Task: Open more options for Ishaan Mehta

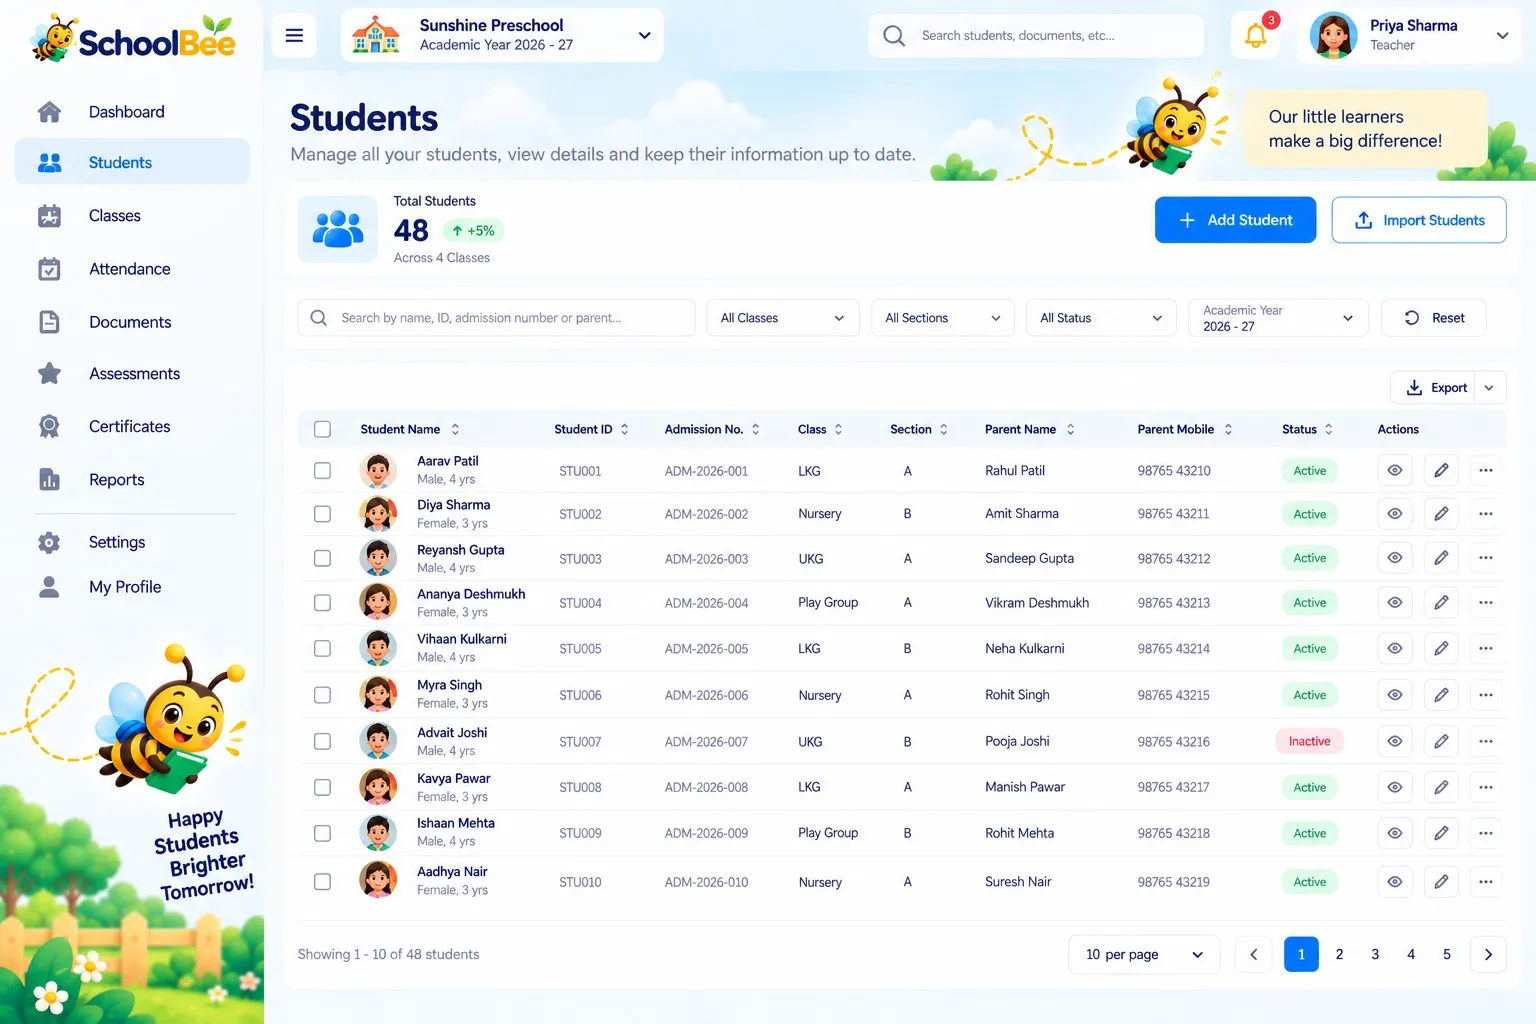Action: [x=1486, y=833]
